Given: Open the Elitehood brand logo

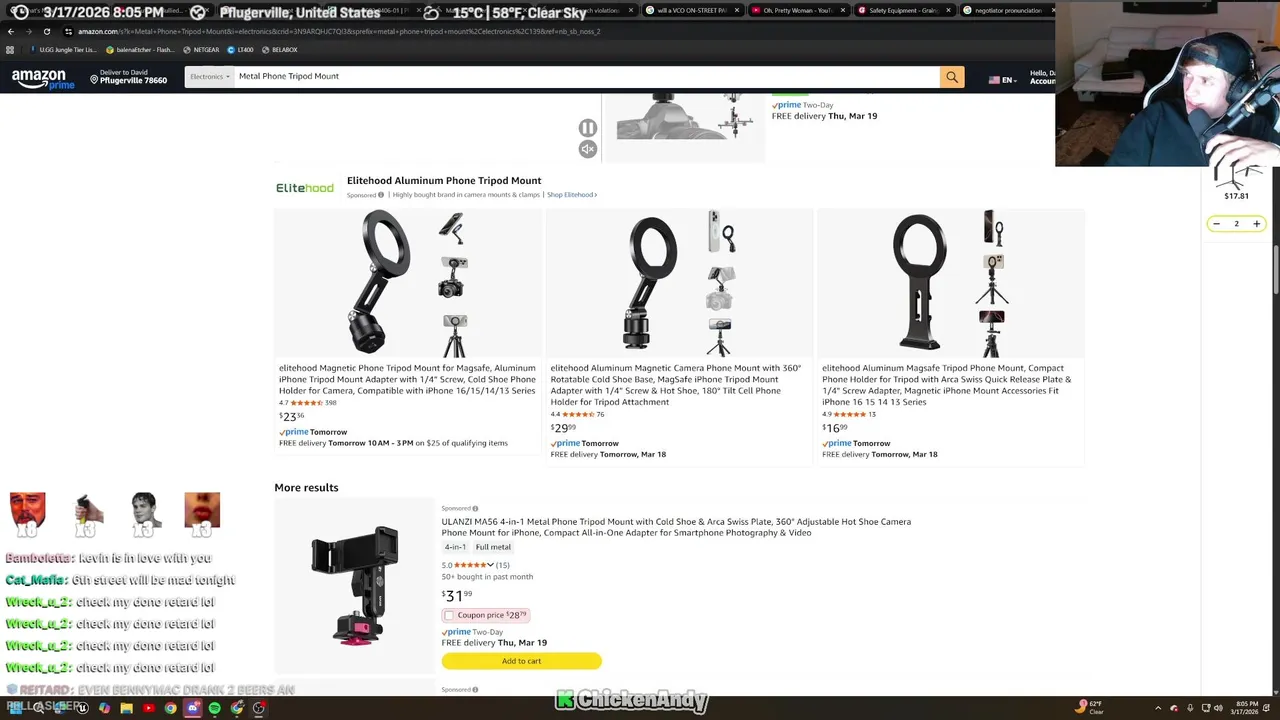Looking at the screenshot, I should [x=305, y=188].
